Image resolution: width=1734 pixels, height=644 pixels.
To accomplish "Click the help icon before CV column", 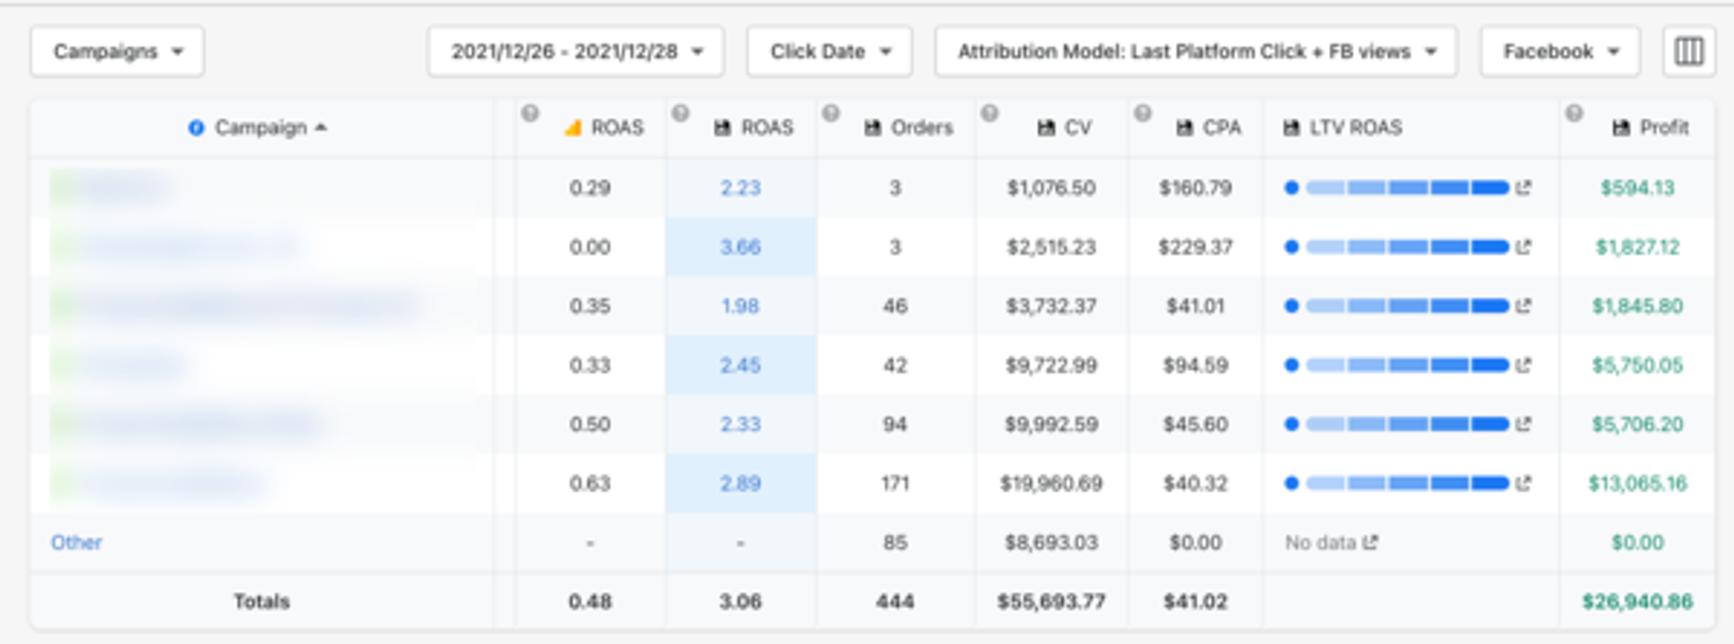I will point(989,114).
